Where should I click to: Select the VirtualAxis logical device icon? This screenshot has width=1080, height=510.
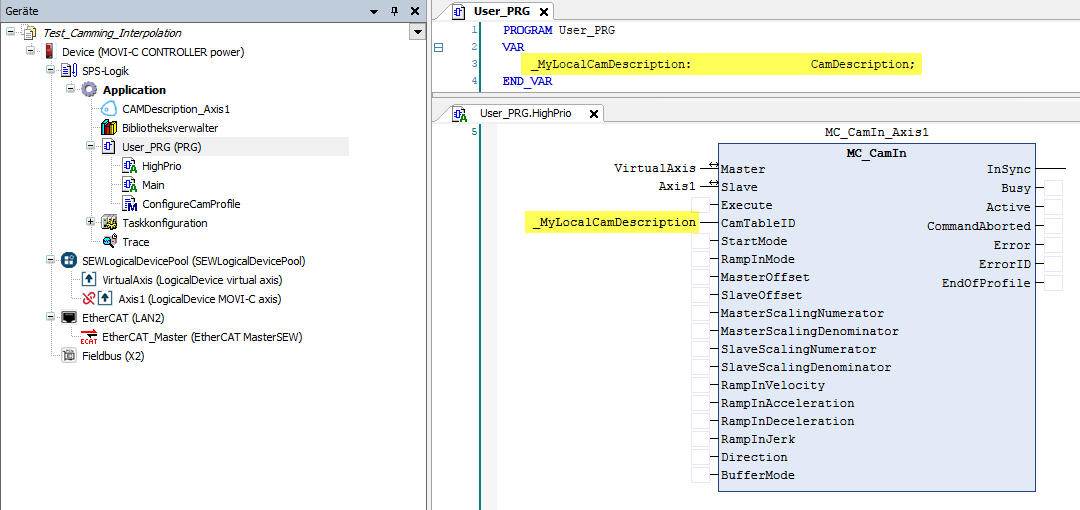[x=89, y=280]
